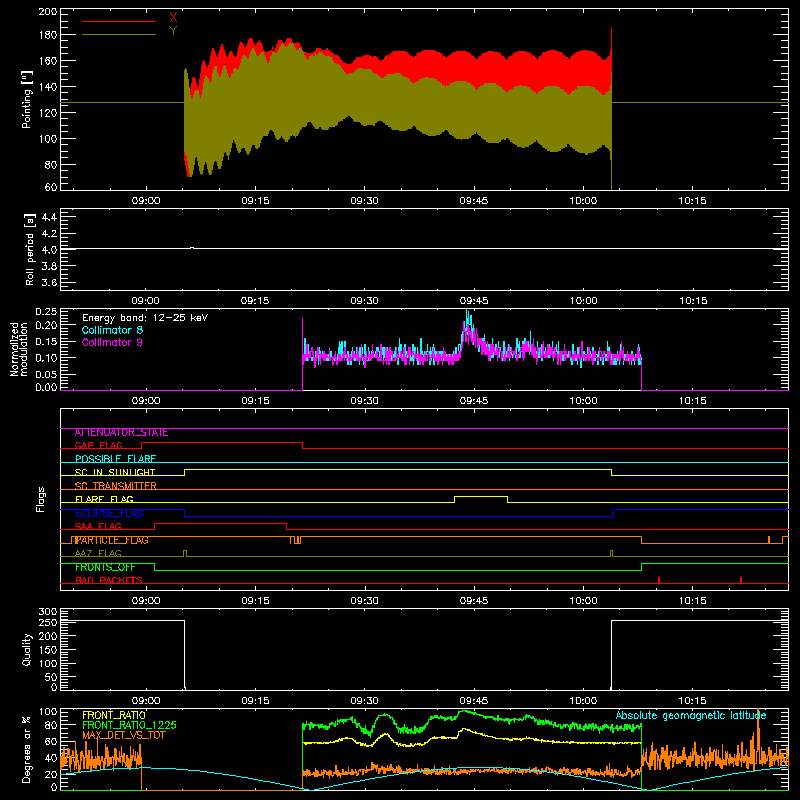Select the red X legend line sample
800x800 pixels.
point(119,21)
